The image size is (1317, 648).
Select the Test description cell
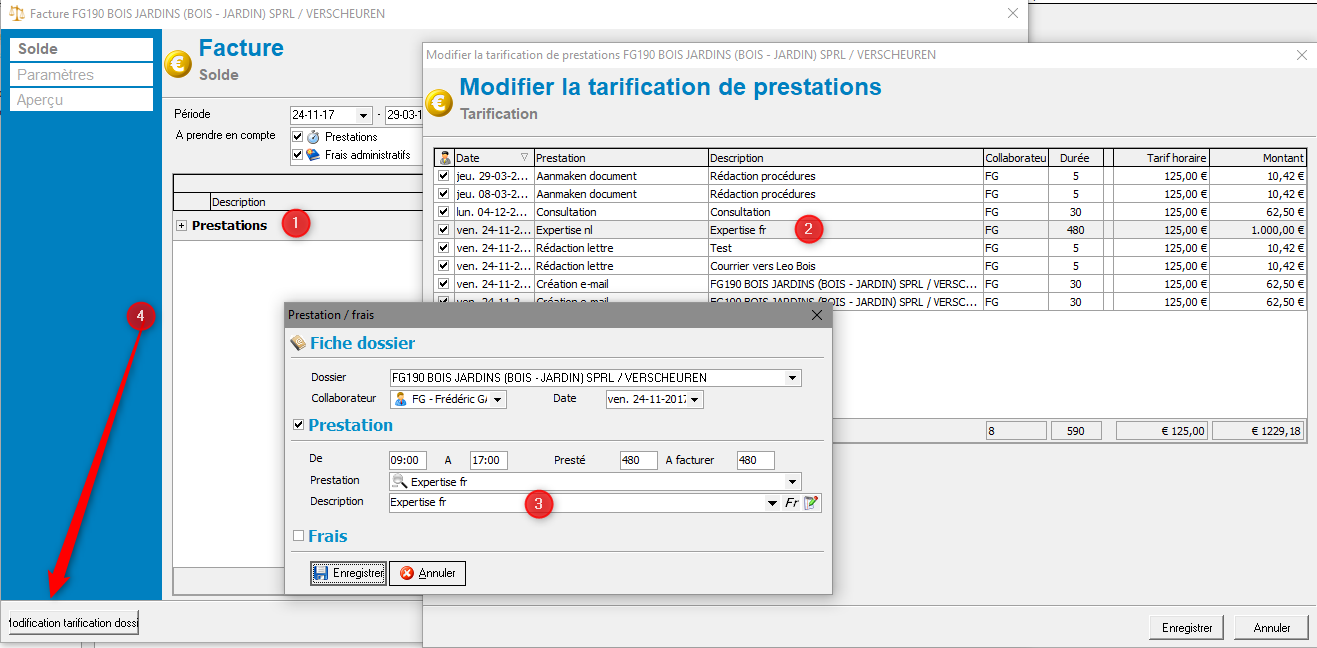point(846,248)
